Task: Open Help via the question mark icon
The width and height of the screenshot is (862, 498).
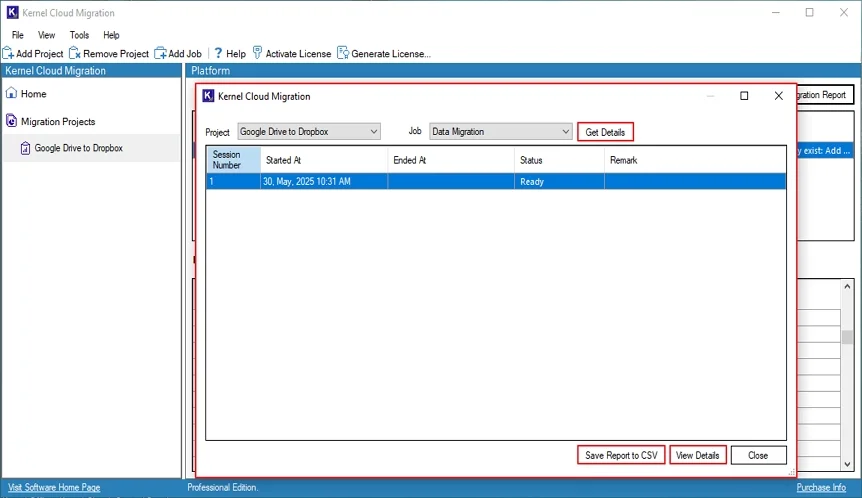Action: [x=218, y=53]
